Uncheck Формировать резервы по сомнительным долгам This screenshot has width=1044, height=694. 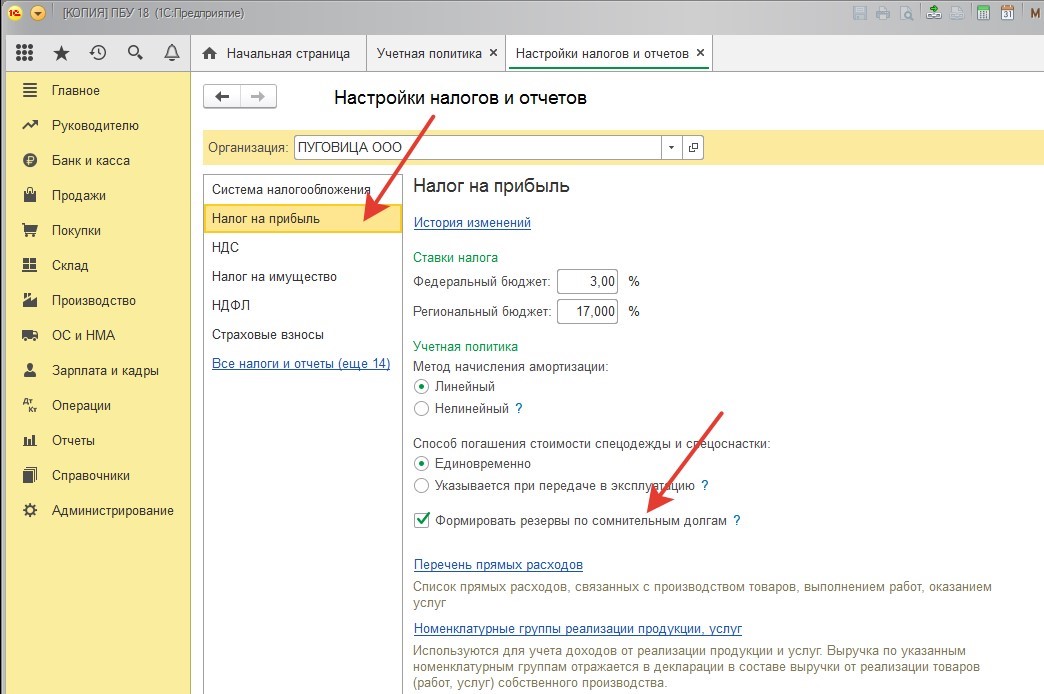[x=422, y=520]
